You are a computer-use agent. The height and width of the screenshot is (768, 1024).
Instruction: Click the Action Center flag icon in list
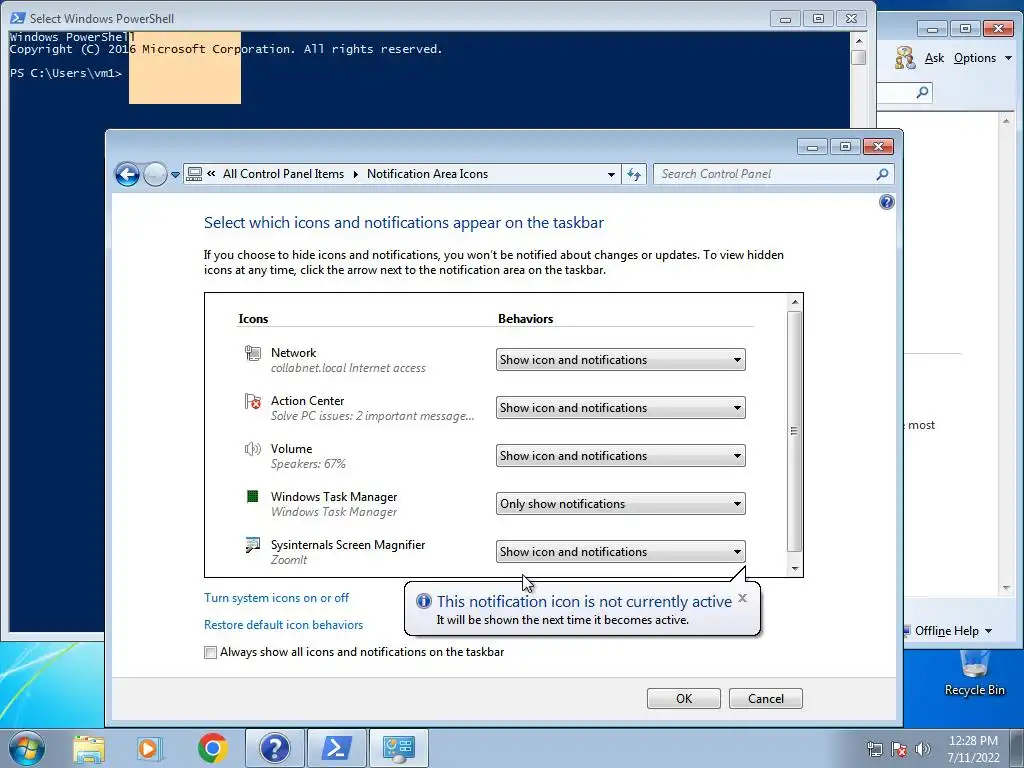pos(253,401)
